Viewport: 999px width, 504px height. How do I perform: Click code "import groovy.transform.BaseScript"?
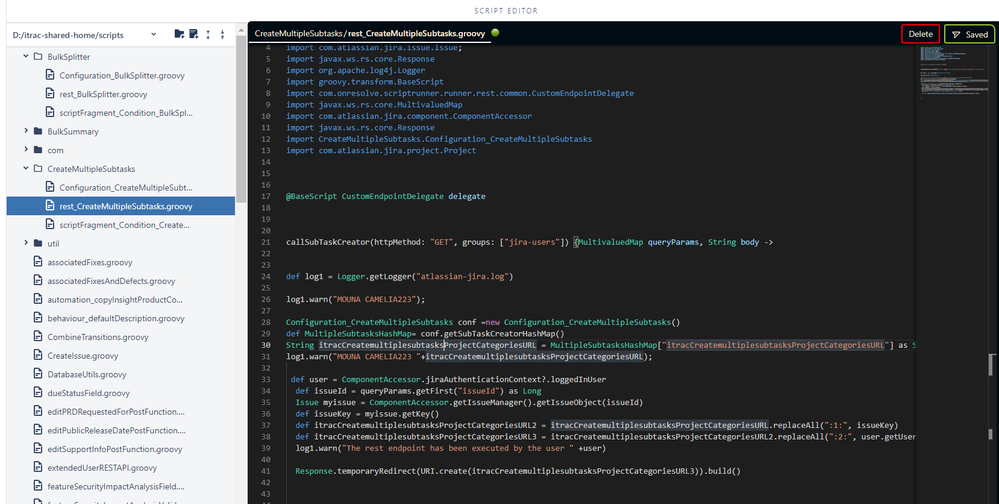(365, 82)
